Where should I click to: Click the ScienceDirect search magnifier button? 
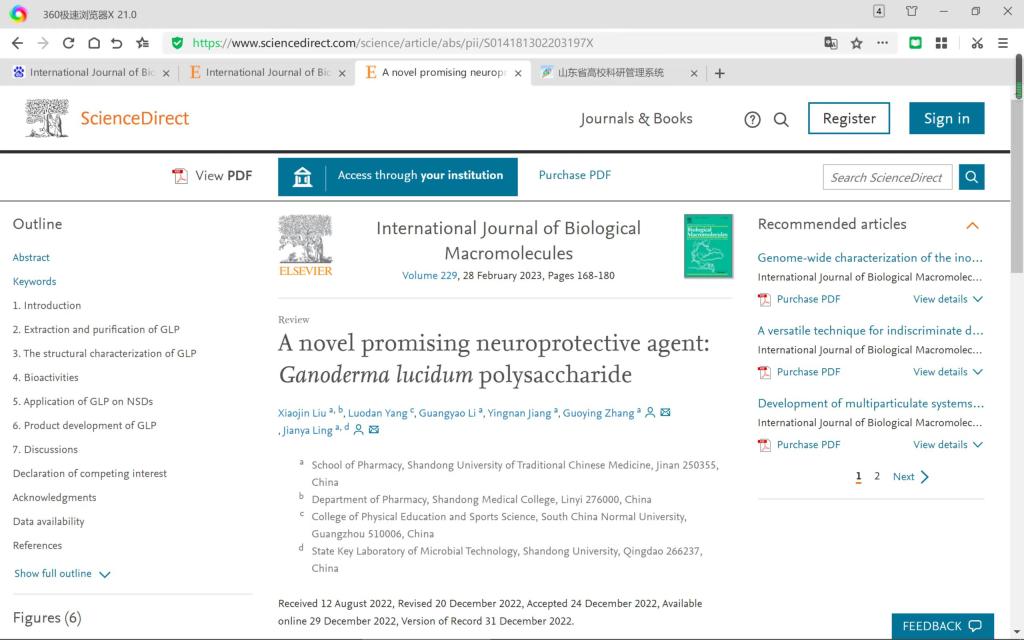click(x=971, y=177)
